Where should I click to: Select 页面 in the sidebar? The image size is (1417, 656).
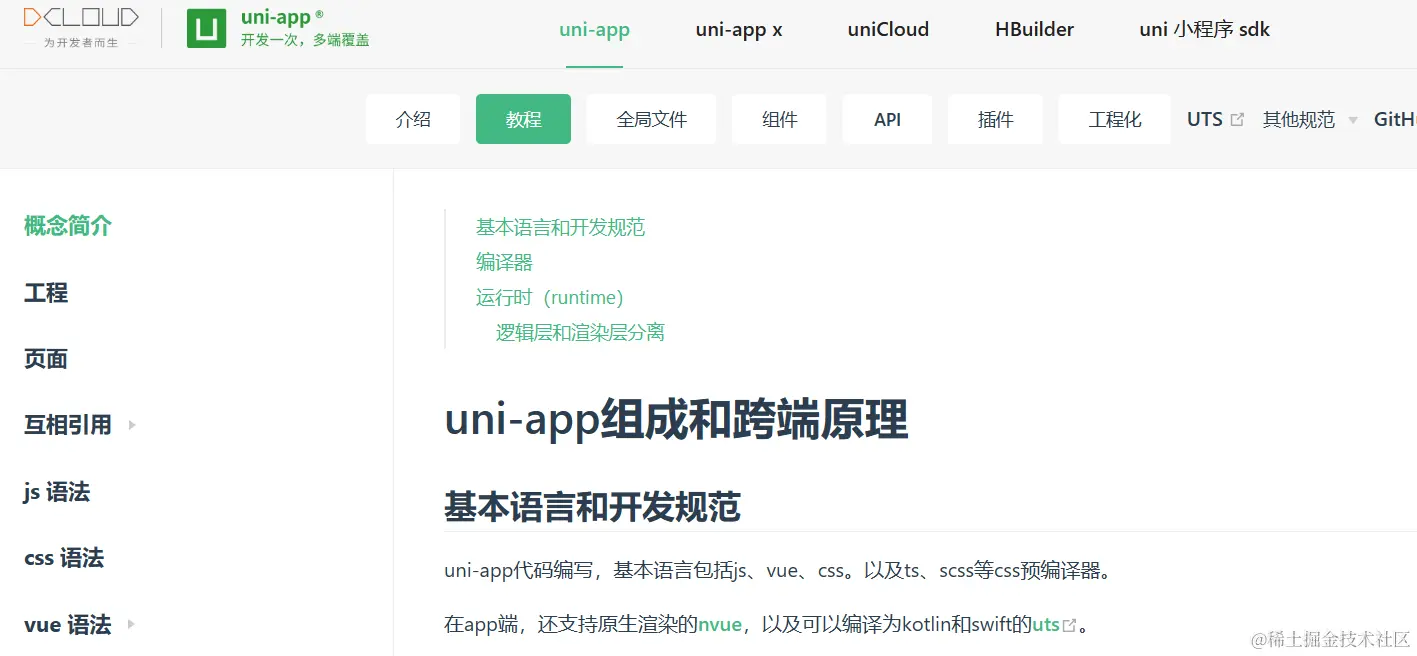pos(46,359)
